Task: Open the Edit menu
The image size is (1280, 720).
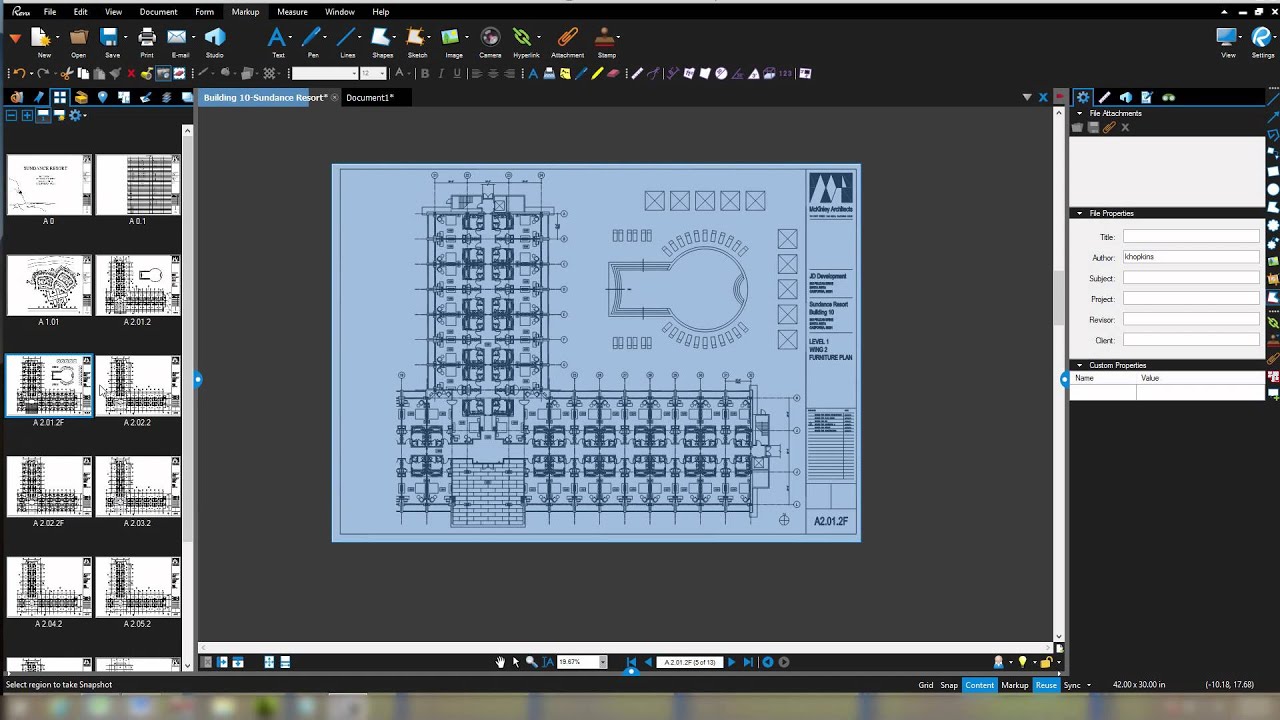Action: [80, 12]
